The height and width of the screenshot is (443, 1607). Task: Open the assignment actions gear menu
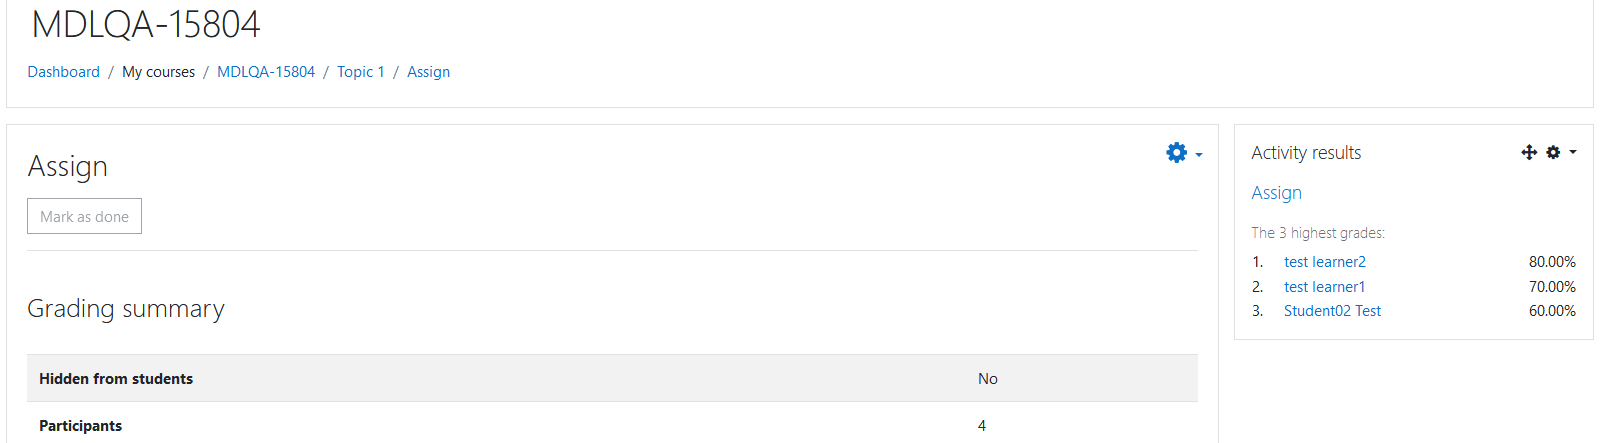click(x=1177, y=153)
